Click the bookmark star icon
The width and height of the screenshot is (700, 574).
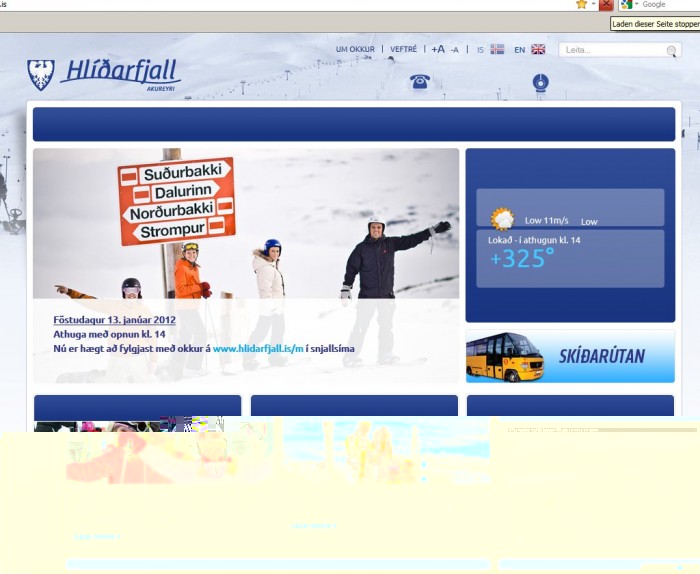coord(581,5)
